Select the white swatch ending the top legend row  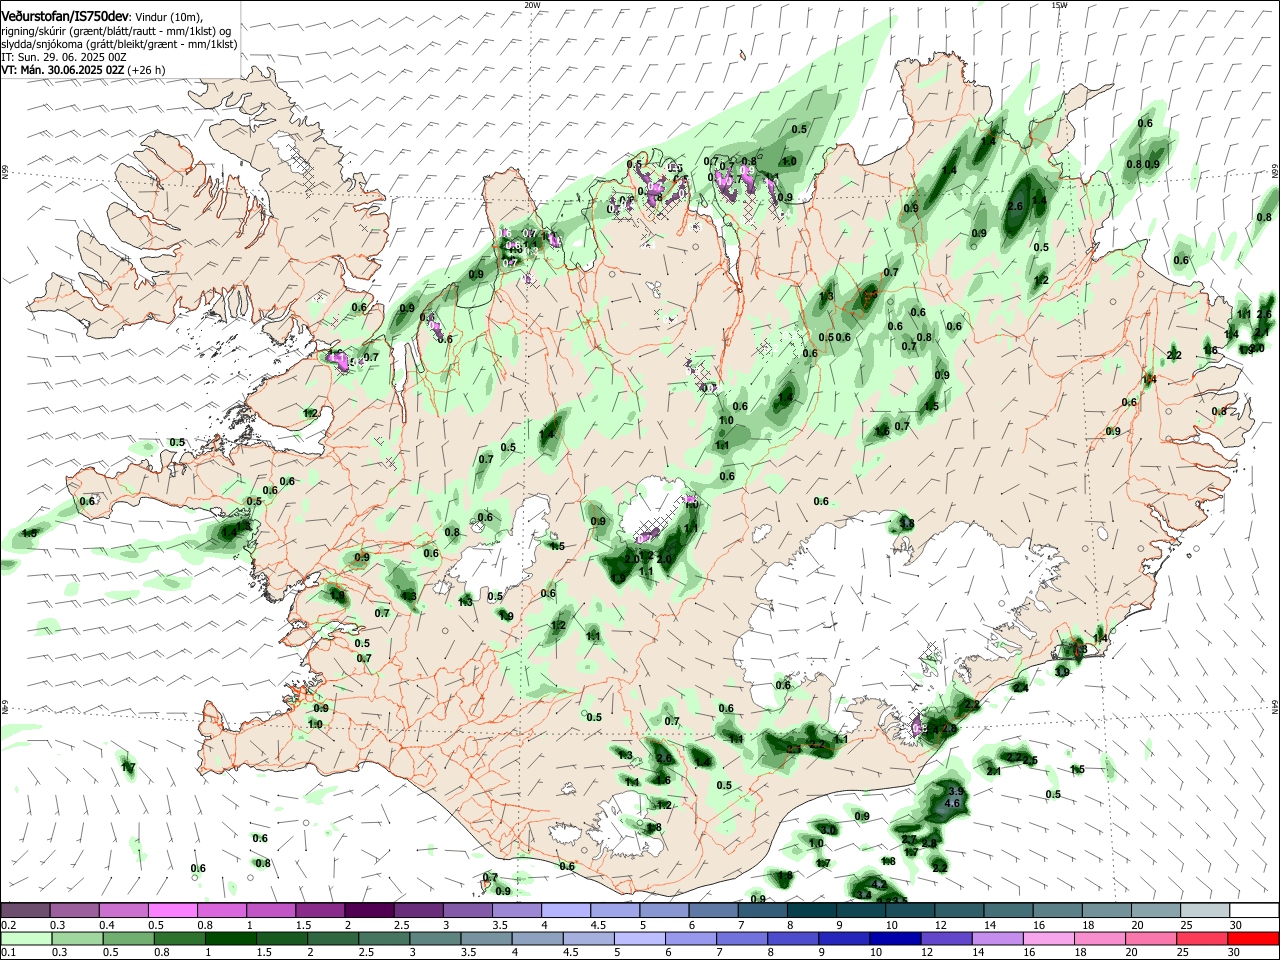[x=1254, y=910]
